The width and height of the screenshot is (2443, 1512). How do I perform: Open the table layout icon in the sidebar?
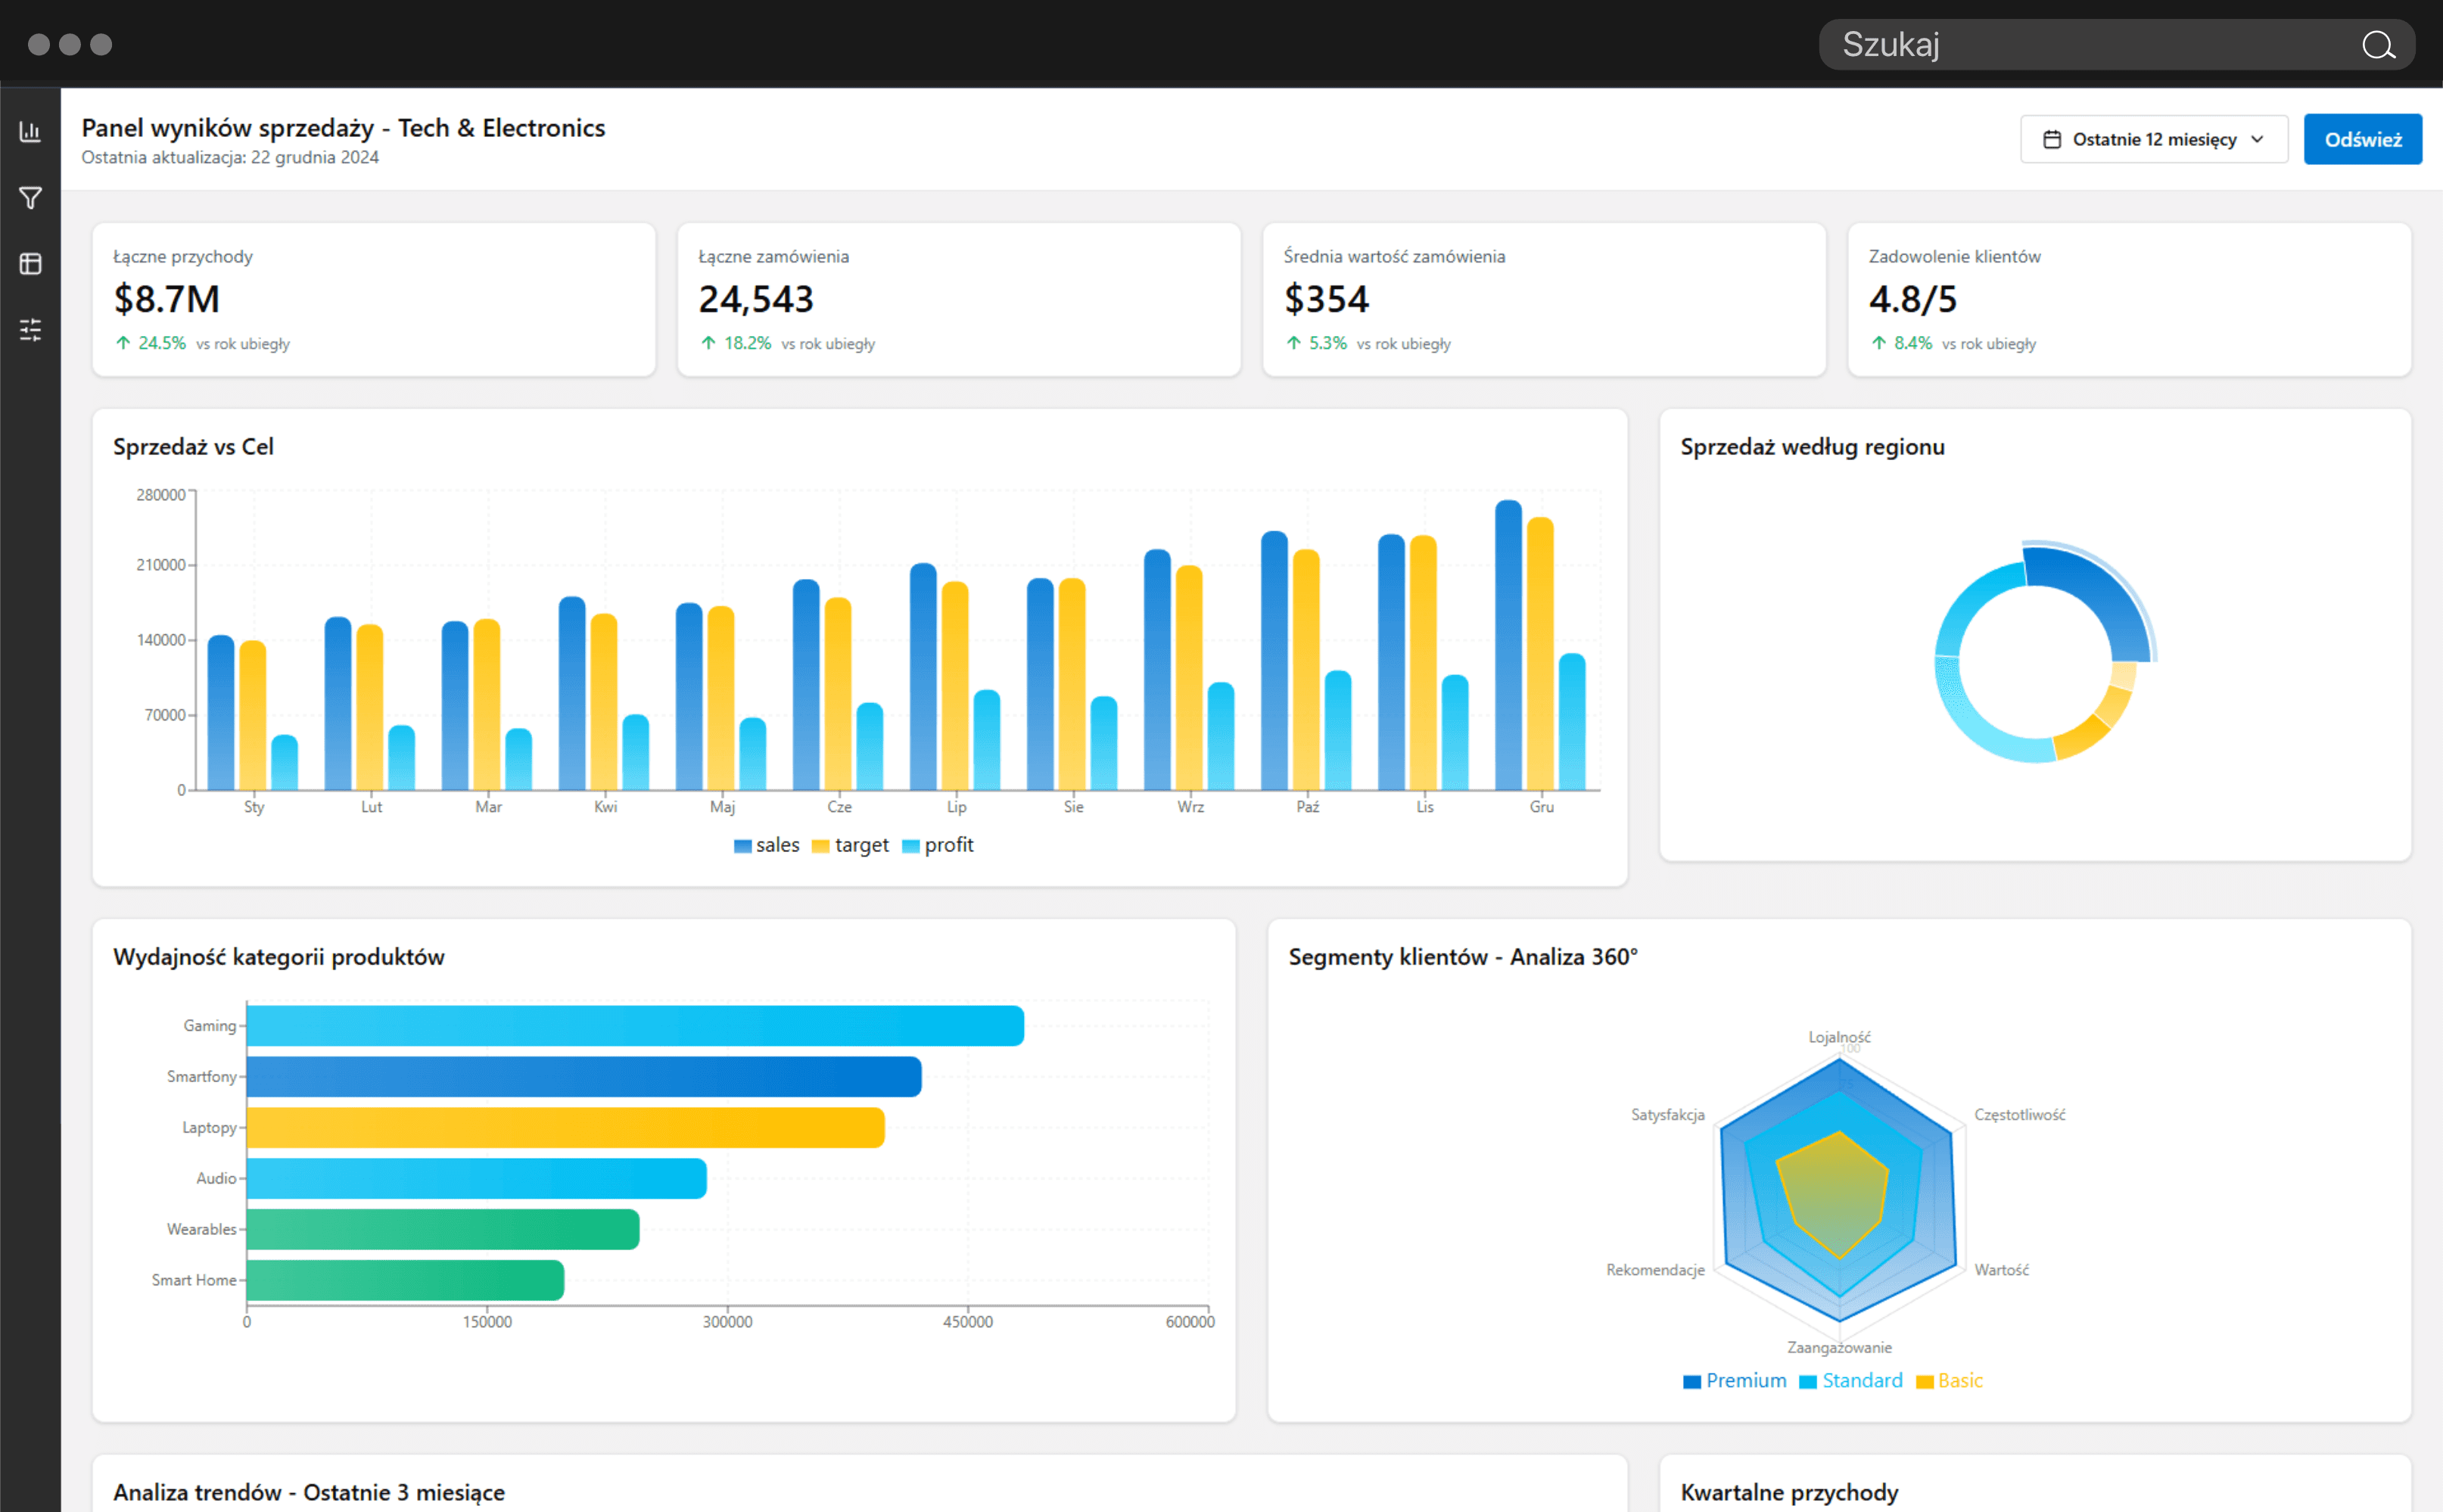(x=30, y=264)
